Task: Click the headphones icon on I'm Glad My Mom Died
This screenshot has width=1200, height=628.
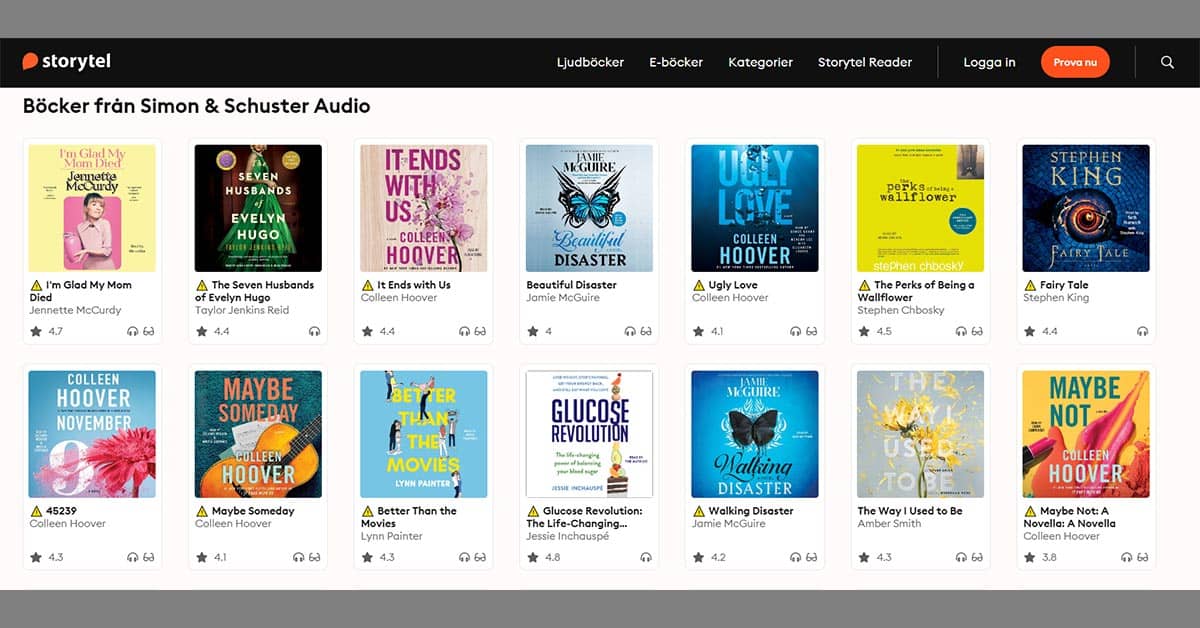Action: 133,331
